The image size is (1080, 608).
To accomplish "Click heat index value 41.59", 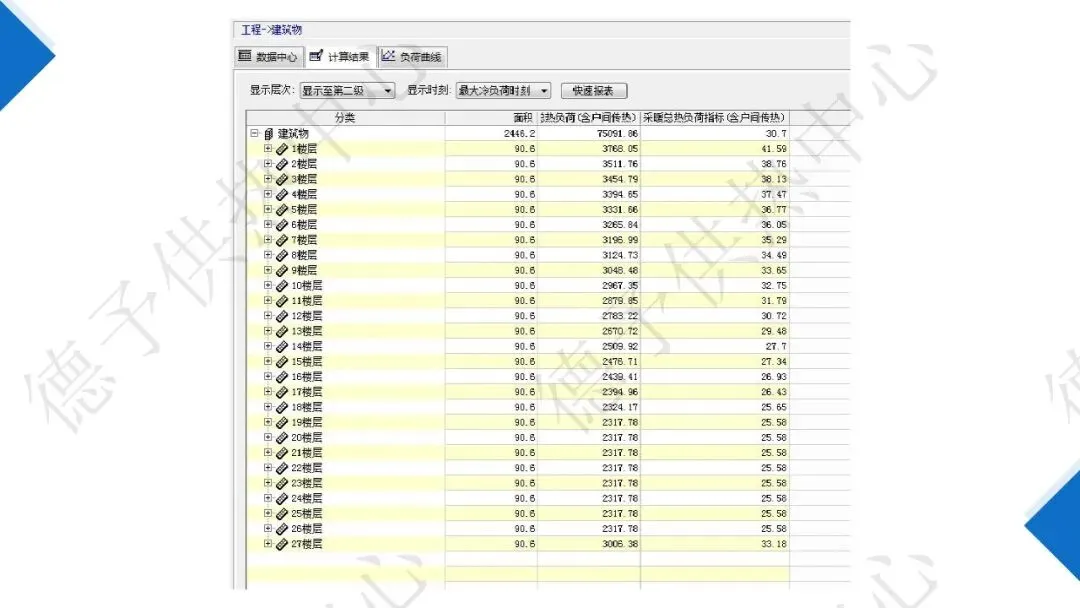I will click(773, 149).
